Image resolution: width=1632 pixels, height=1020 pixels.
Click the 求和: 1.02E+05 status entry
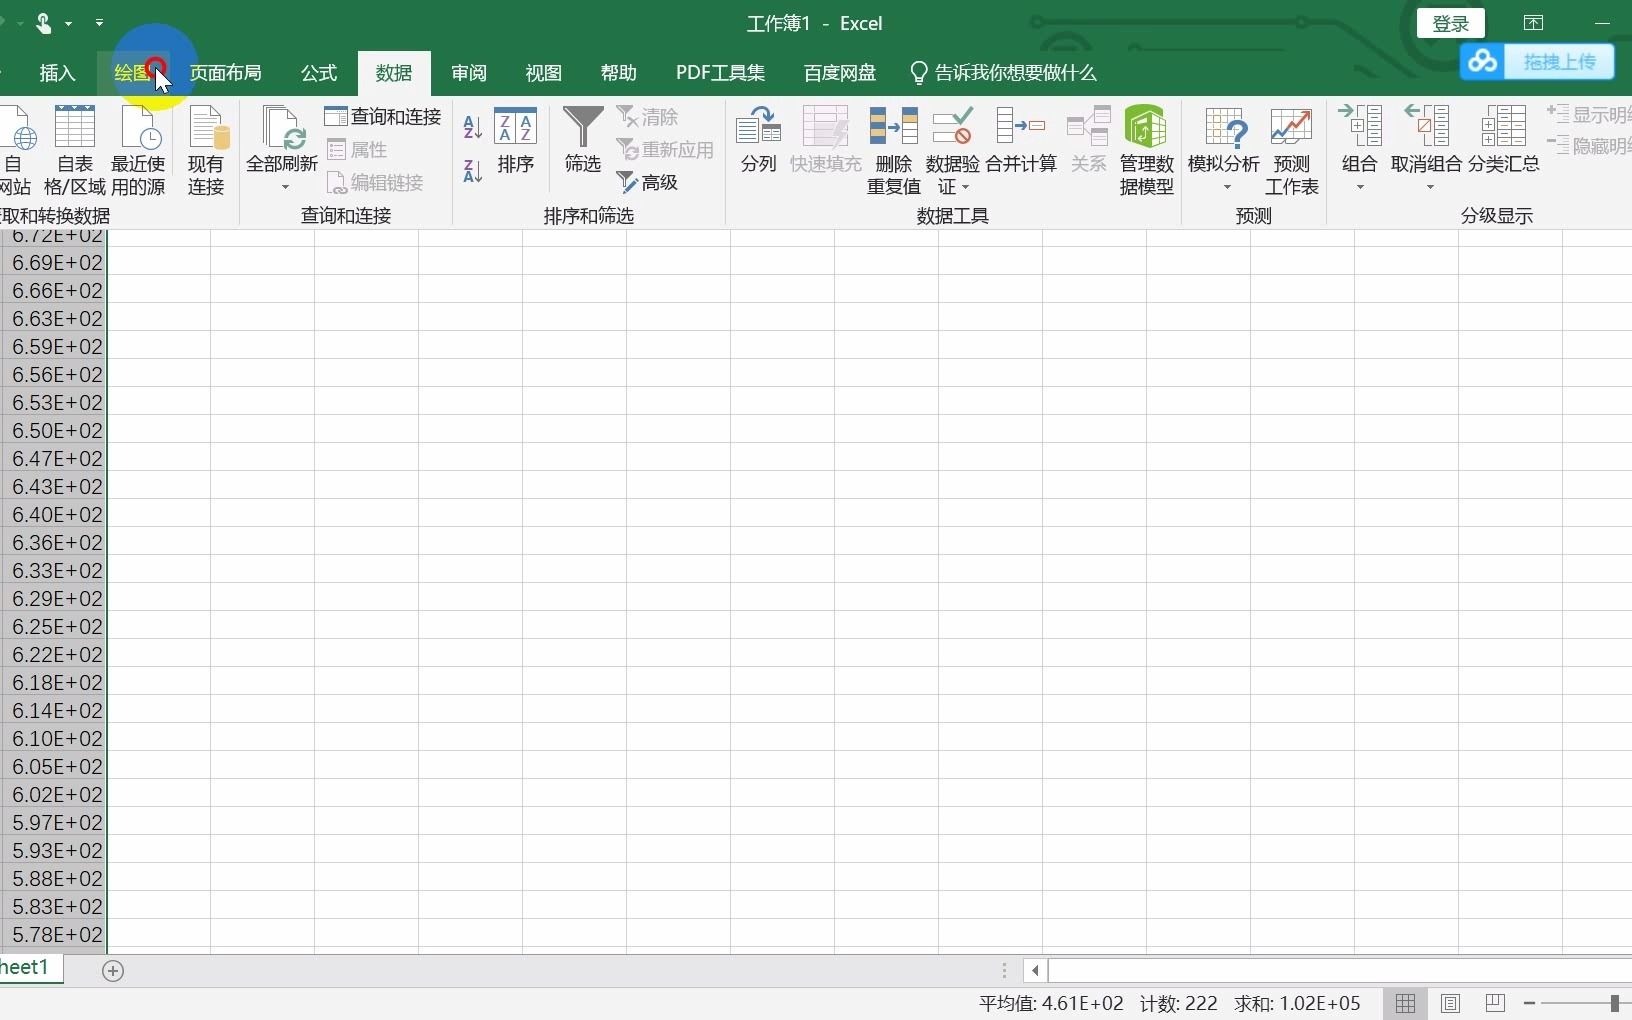[1297, 1004]
